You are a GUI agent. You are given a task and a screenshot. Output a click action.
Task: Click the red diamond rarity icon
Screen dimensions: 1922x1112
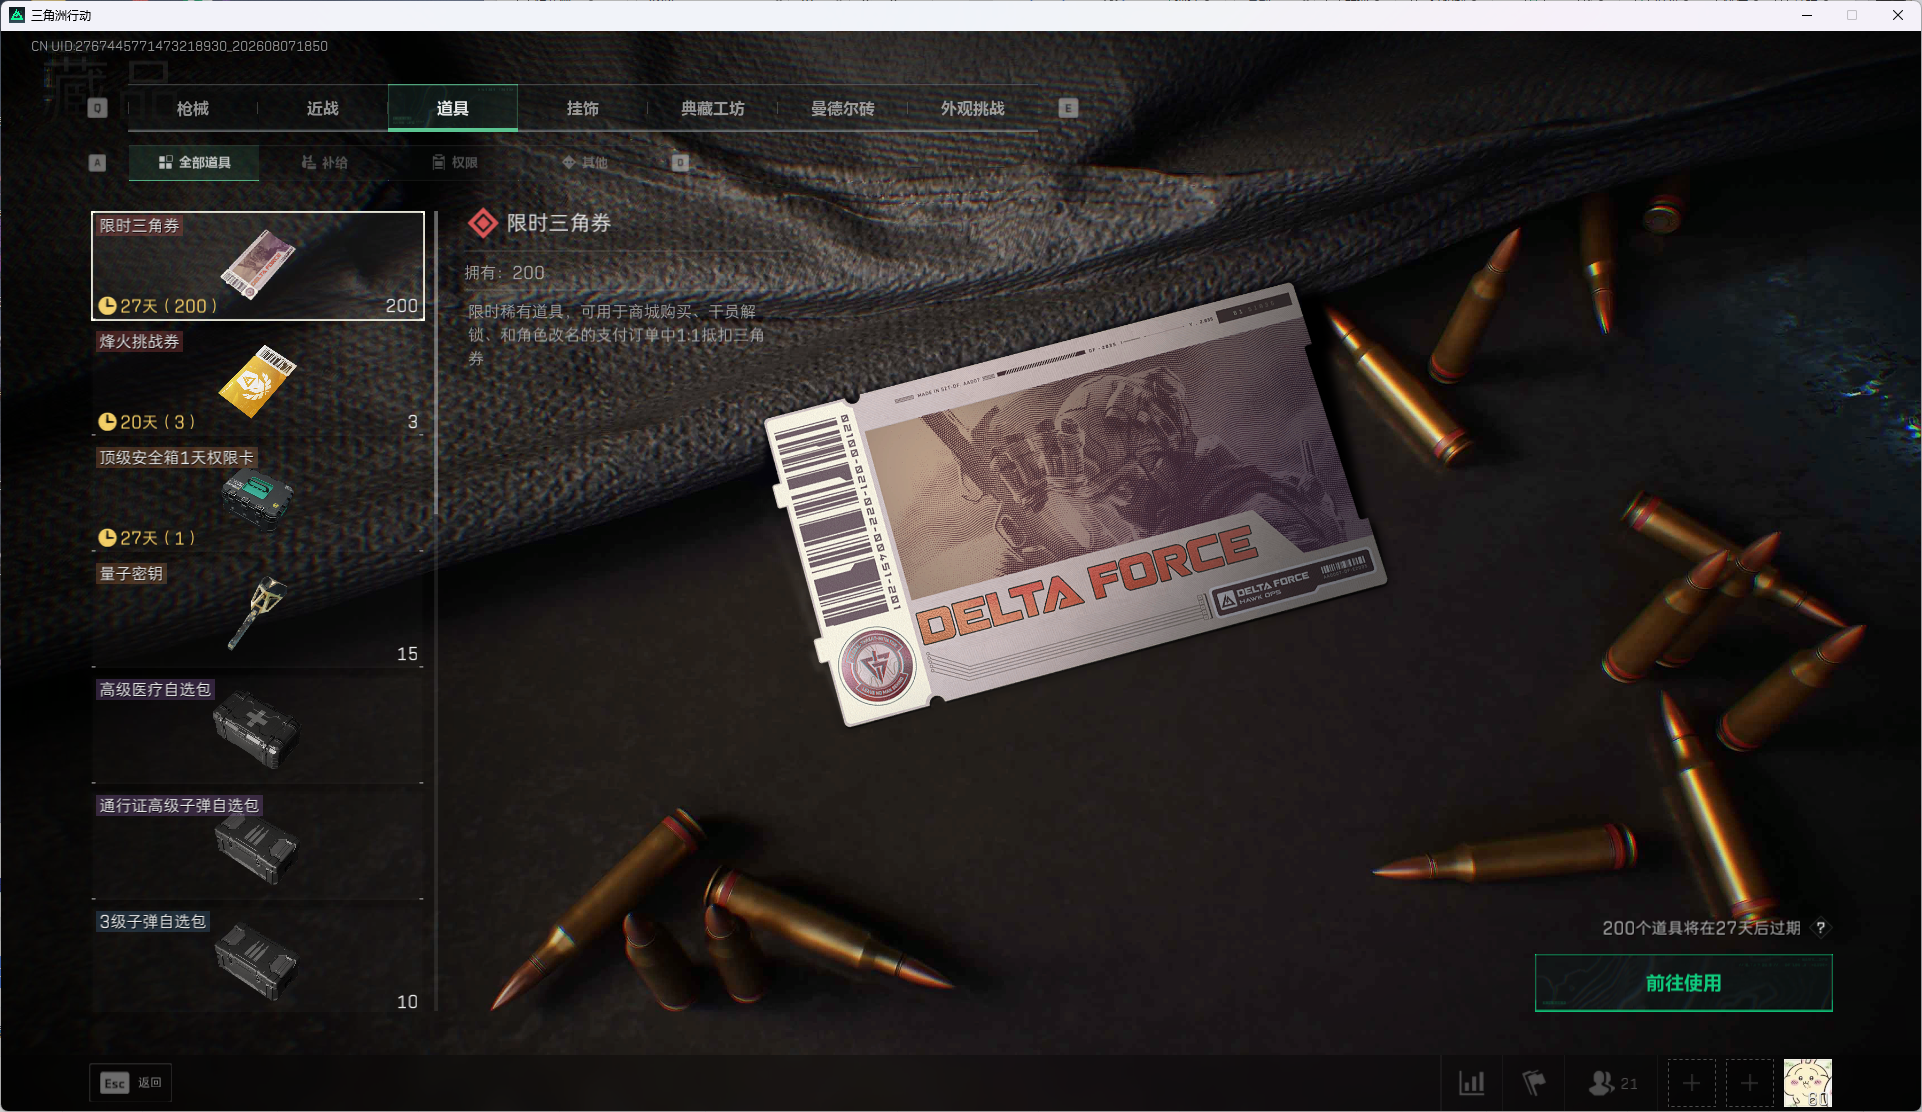[x=483, y=223]
